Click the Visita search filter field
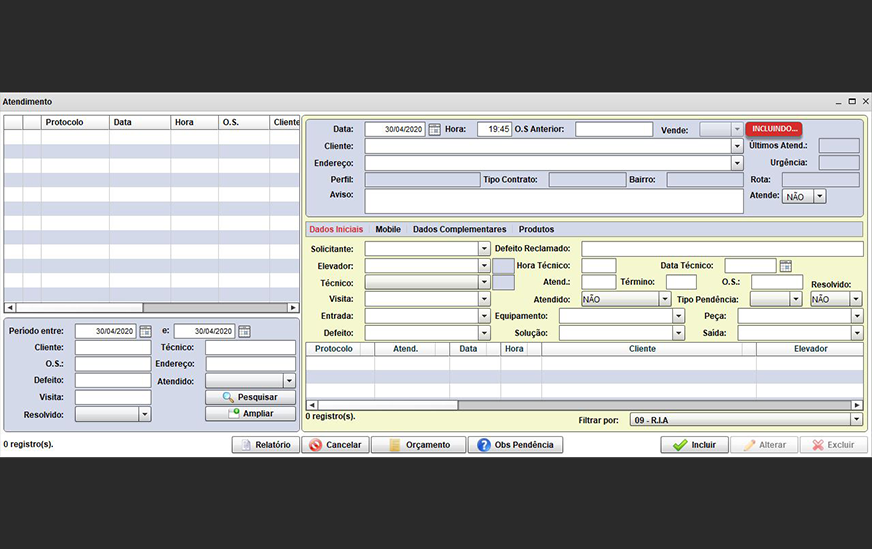Image resolution: width=872 pixels, height=549 pixels. point(113,397)
